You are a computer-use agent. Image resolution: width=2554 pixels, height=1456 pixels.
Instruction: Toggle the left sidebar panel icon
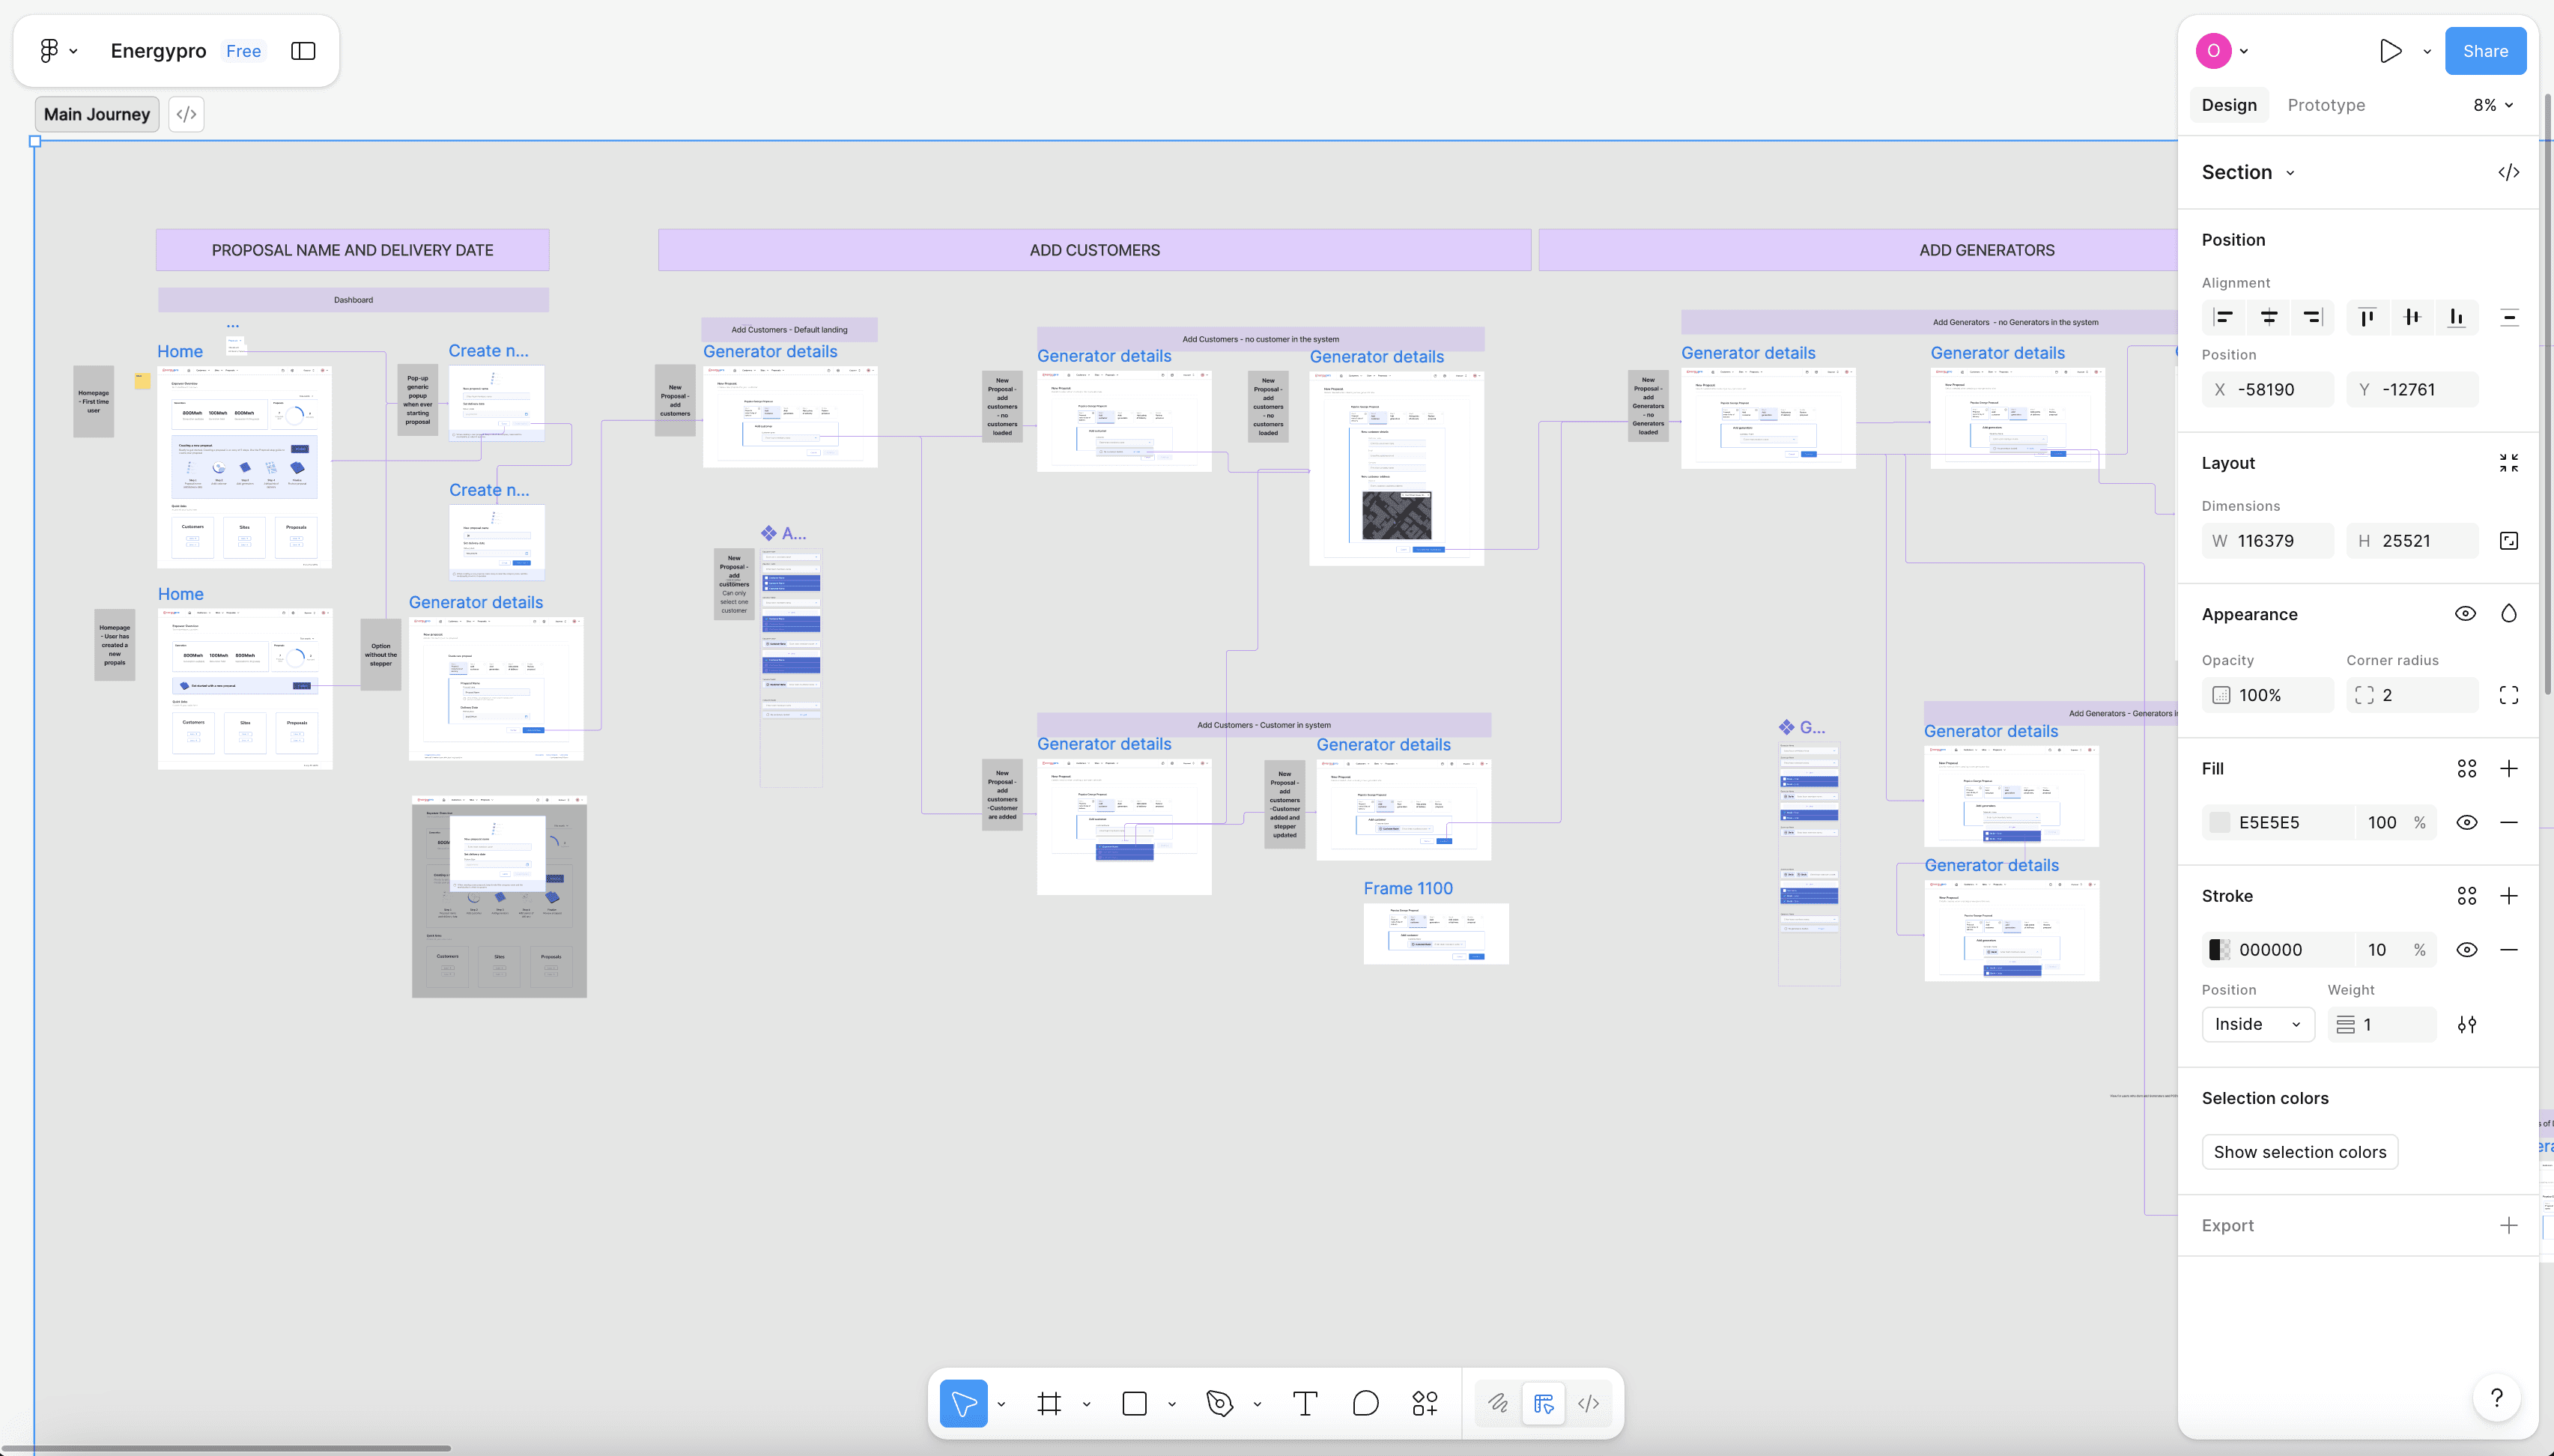[303, 51]
